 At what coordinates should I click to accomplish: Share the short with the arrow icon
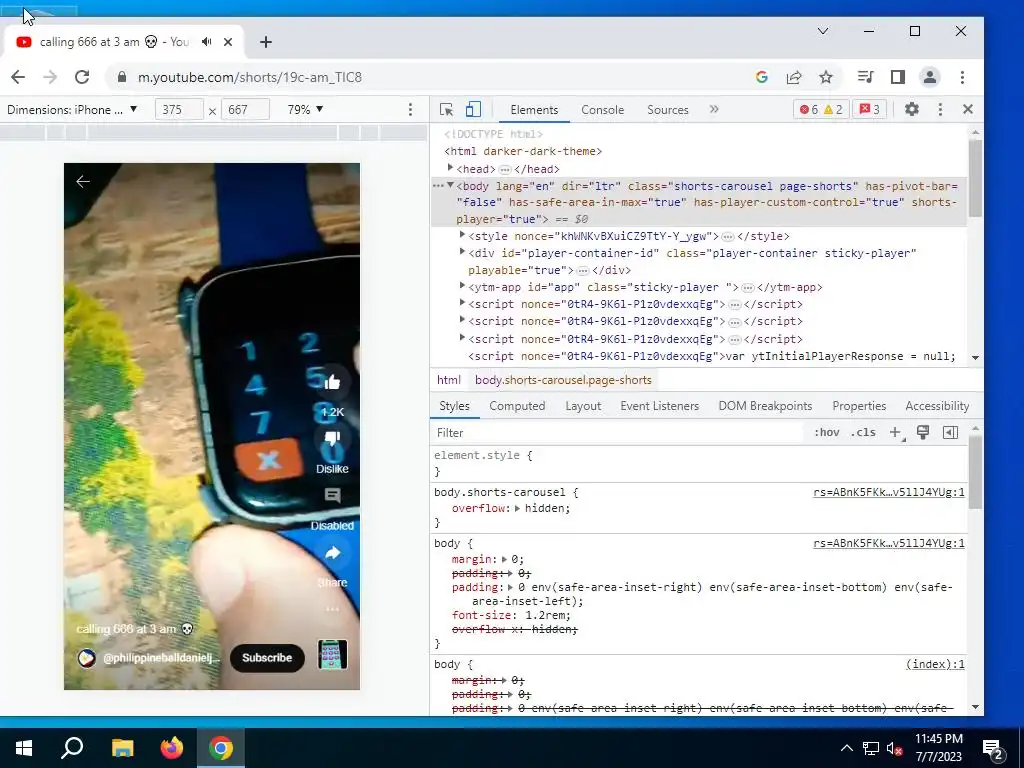pyautogui.click(x=332, y=553)
